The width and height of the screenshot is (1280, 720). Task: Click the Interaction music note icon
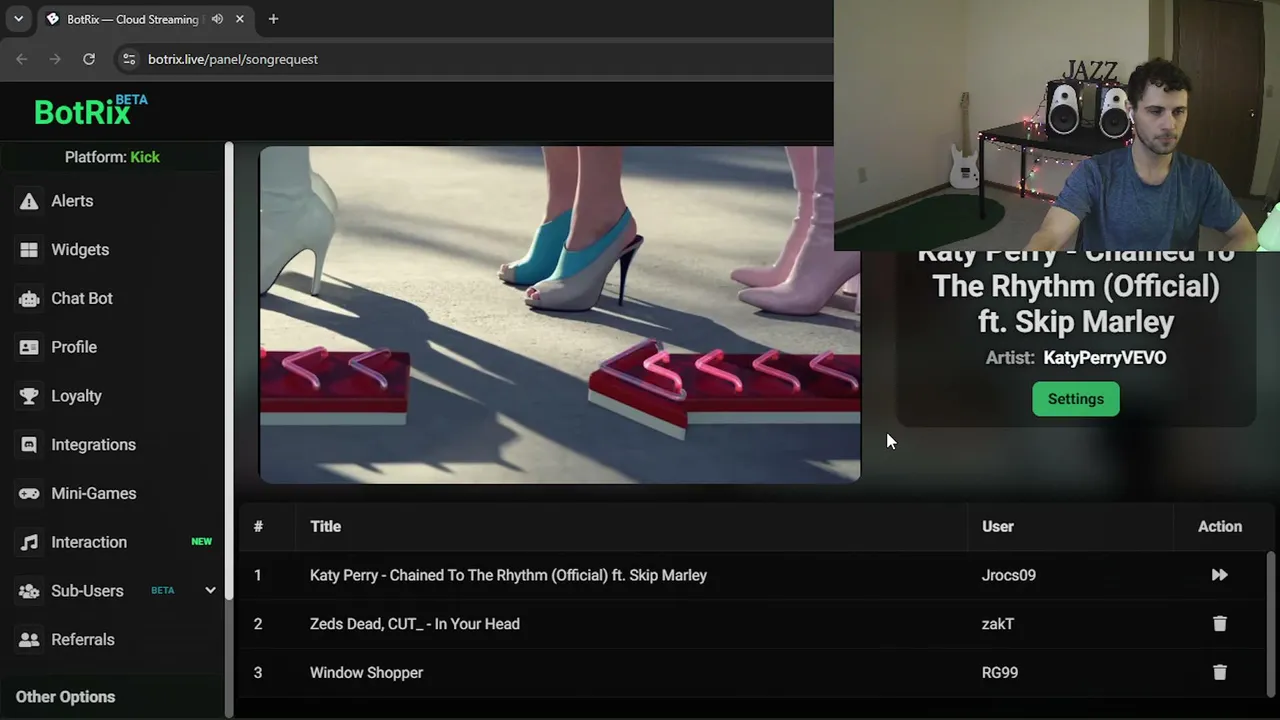pos(29,542)
